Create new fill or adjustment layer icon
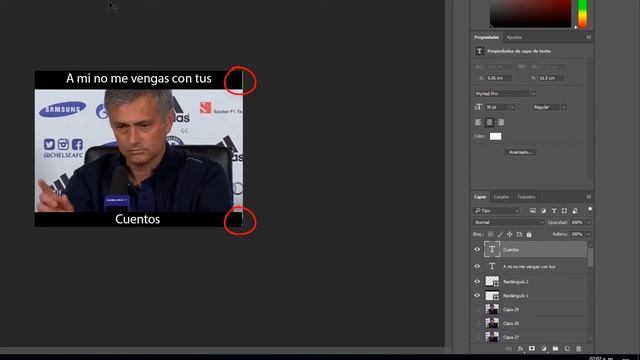This screenshot has height=360, width=640. click(544, 349)
